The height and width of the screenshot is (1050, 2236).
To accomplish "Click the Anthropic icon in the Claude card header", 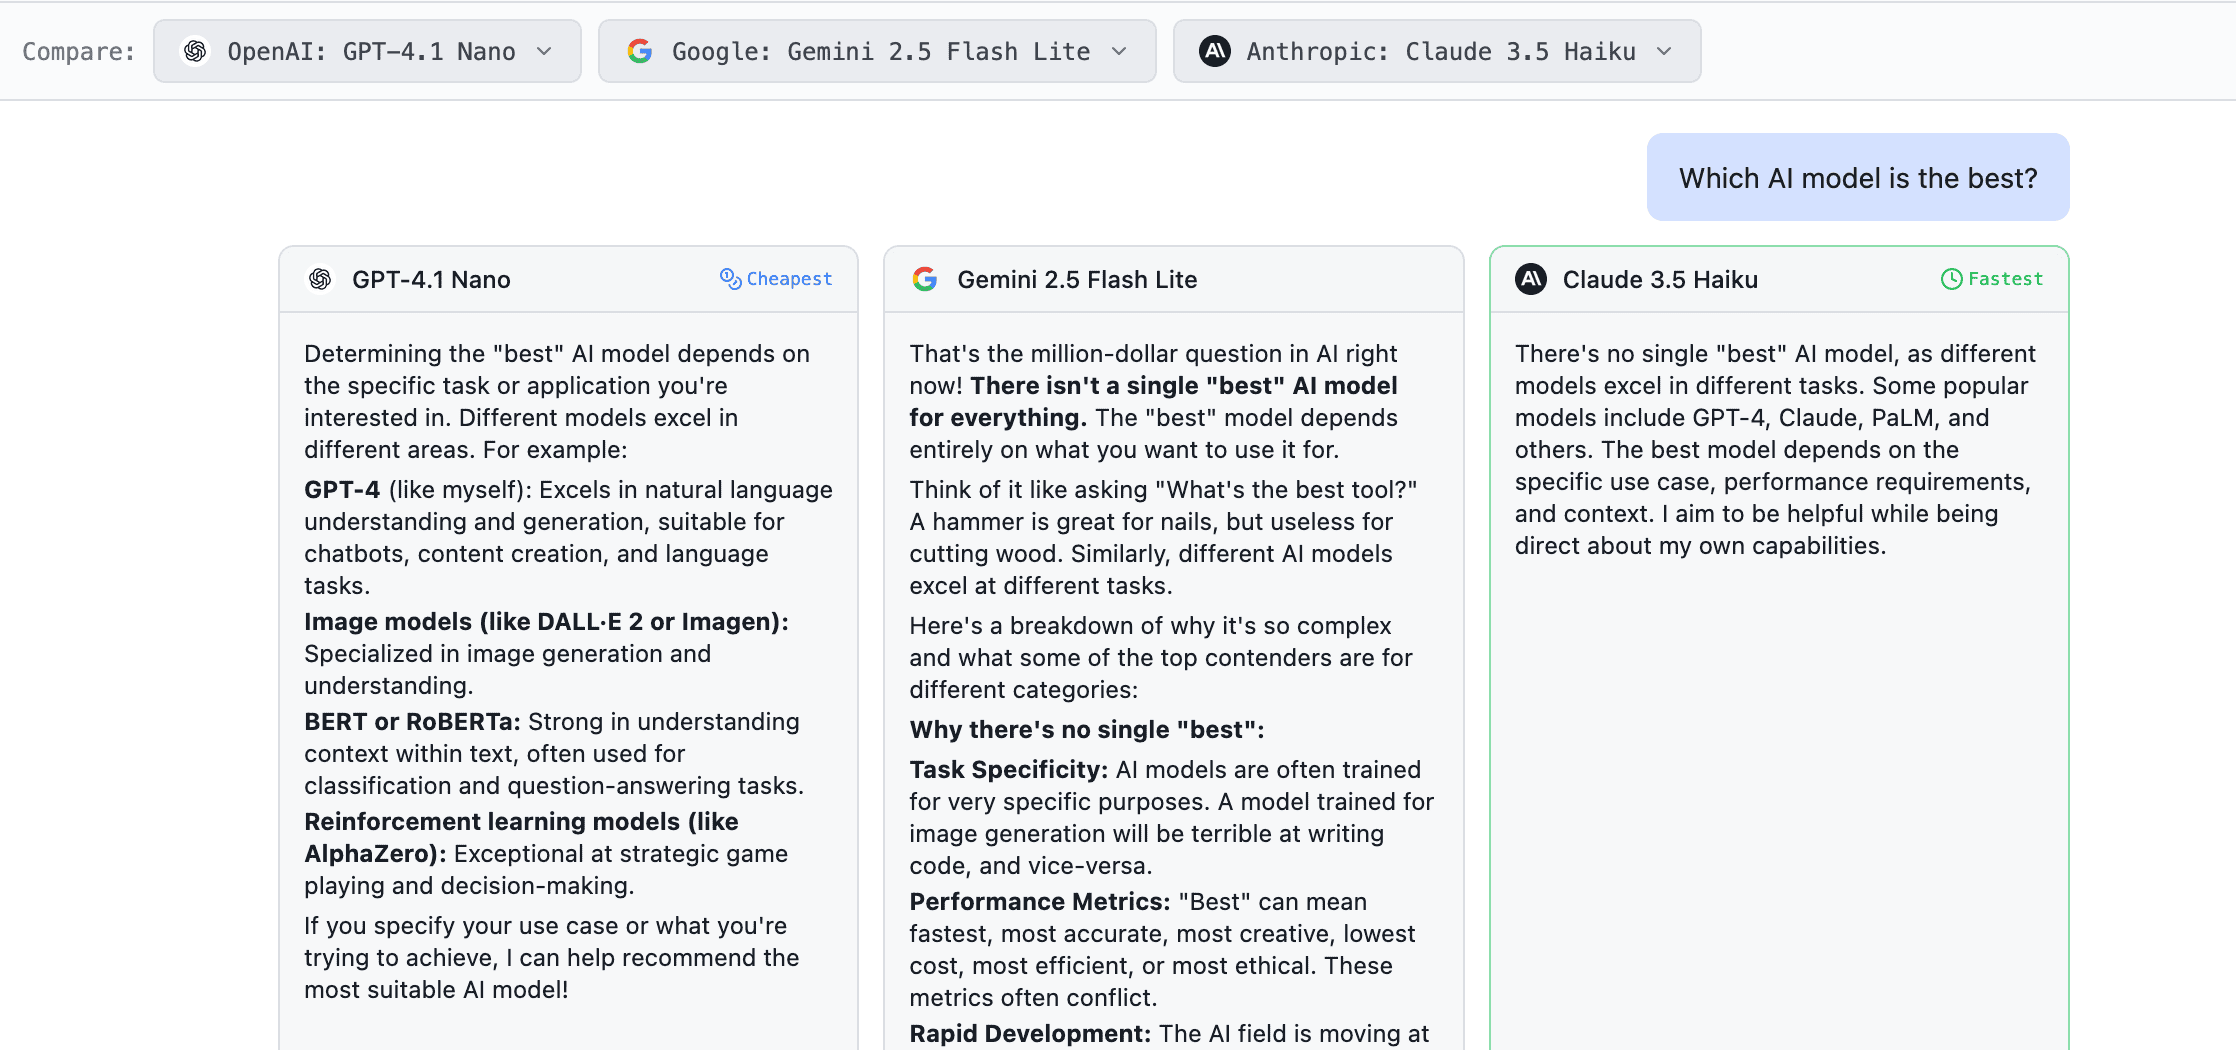I will [x=1531, y=279].
